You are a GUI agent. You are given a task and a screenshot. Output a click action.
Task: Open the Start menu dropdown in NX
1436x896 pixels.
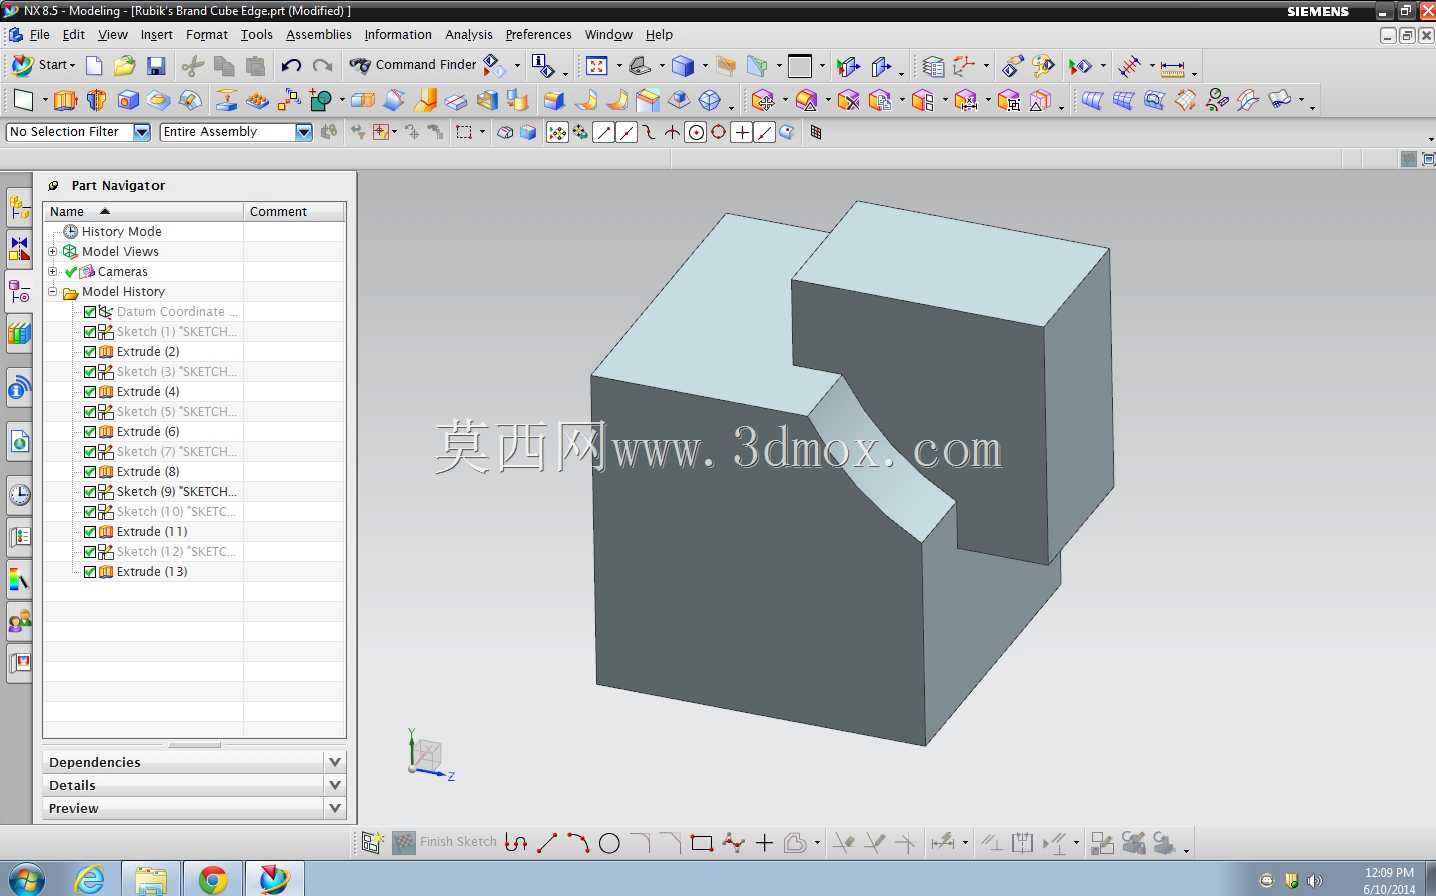click(x=44, y=65)
